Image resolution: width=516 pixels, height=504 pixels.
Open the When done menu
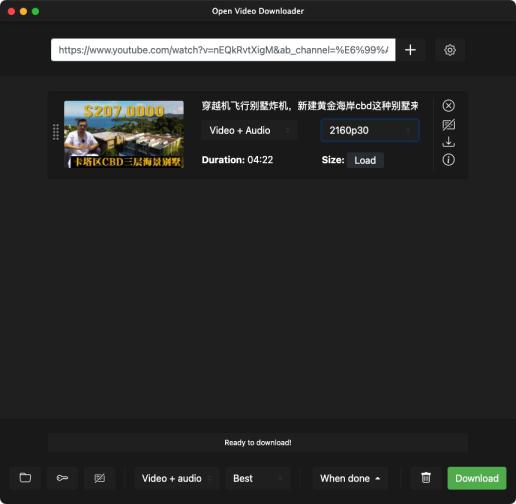(x=350, y=478)
